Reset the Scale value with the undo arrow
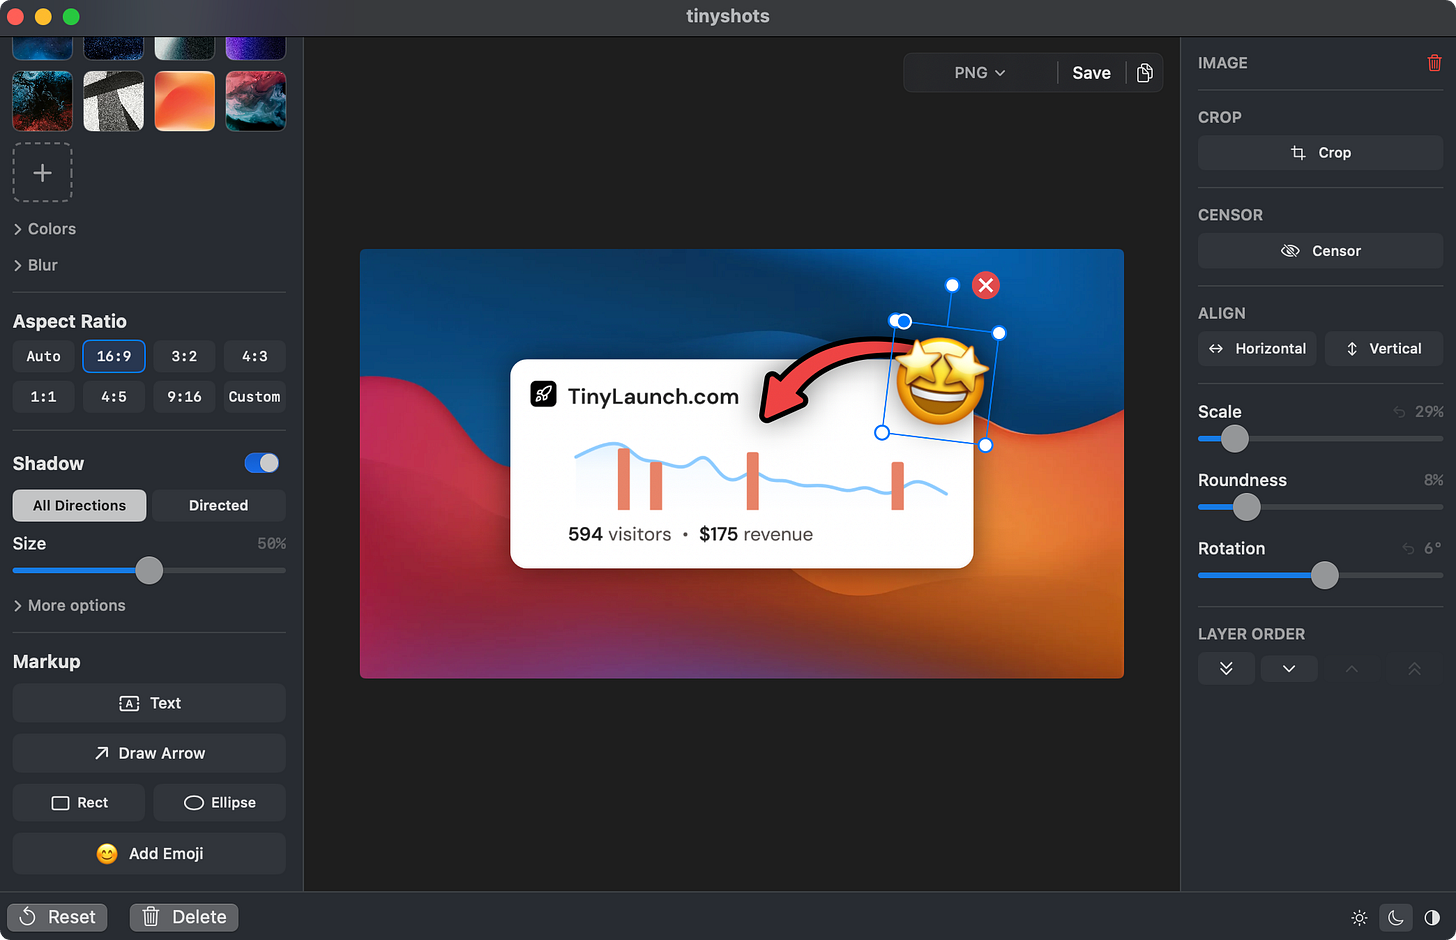 (1399, 412)
